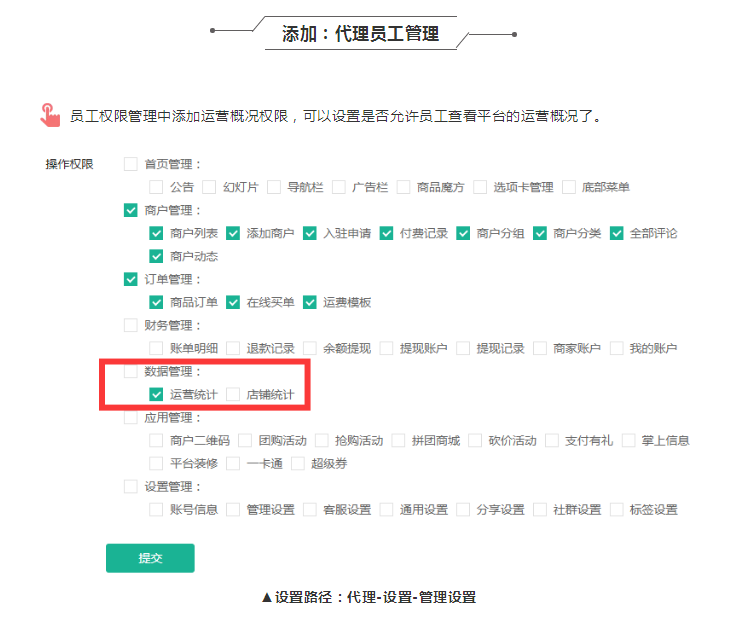Enable the 首页管理 checkbox
The height and width of the screenshot is (631, 731).
pyautogui.click(x=131, y=164)
